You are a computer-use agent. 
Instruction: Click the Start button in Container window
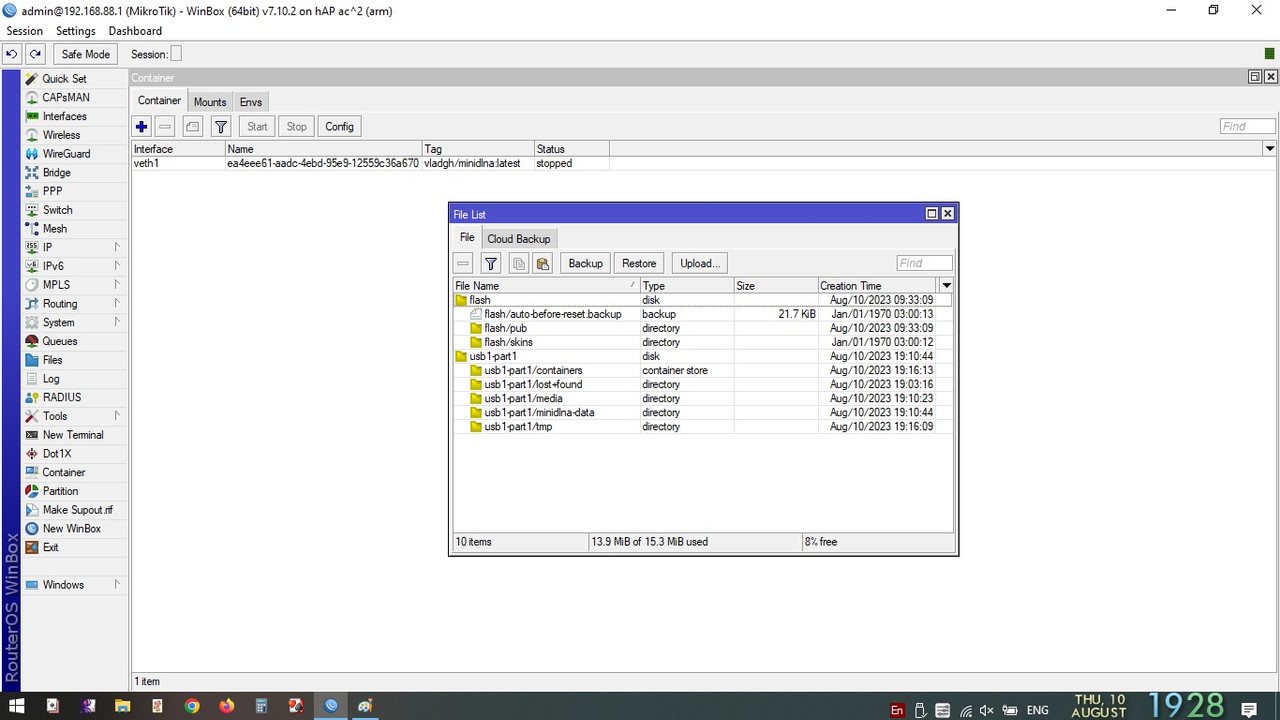click(x=257, y=127)
